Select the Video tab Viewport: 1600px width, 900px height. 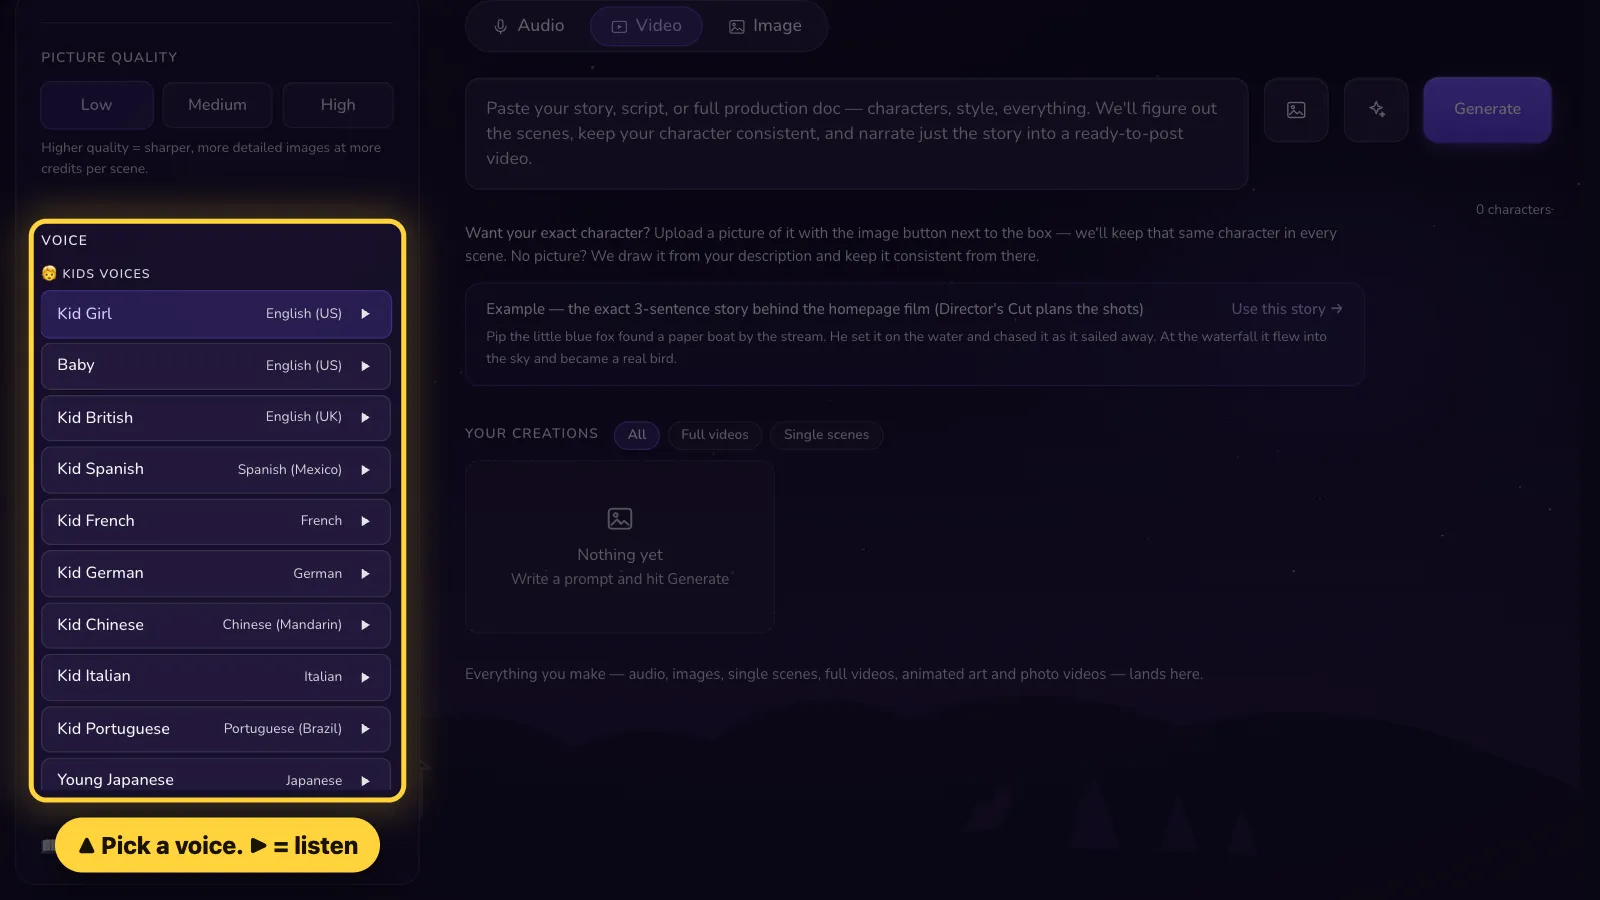pyautogui.click(x=646, y=26)
